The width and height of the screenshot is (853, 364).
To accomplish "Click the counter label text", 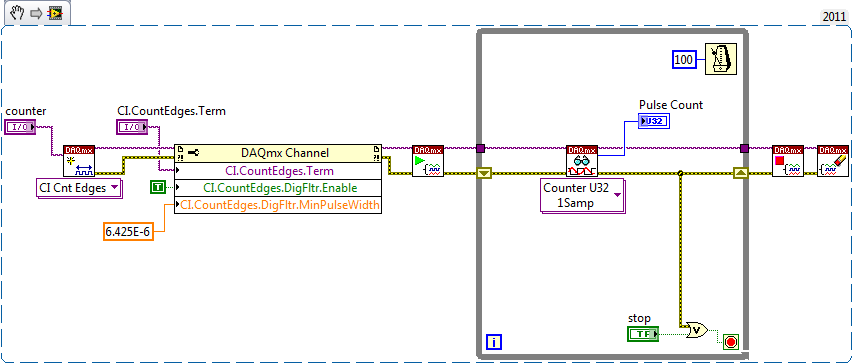I will (26, 111).
